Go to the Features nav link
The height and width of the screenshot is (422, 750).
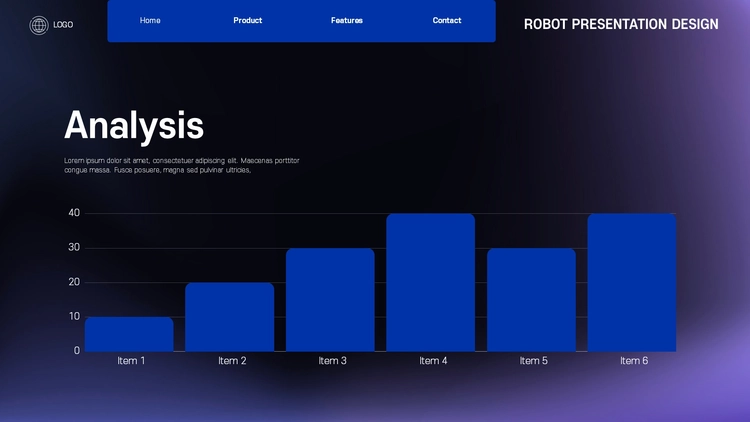pos(347,21)
